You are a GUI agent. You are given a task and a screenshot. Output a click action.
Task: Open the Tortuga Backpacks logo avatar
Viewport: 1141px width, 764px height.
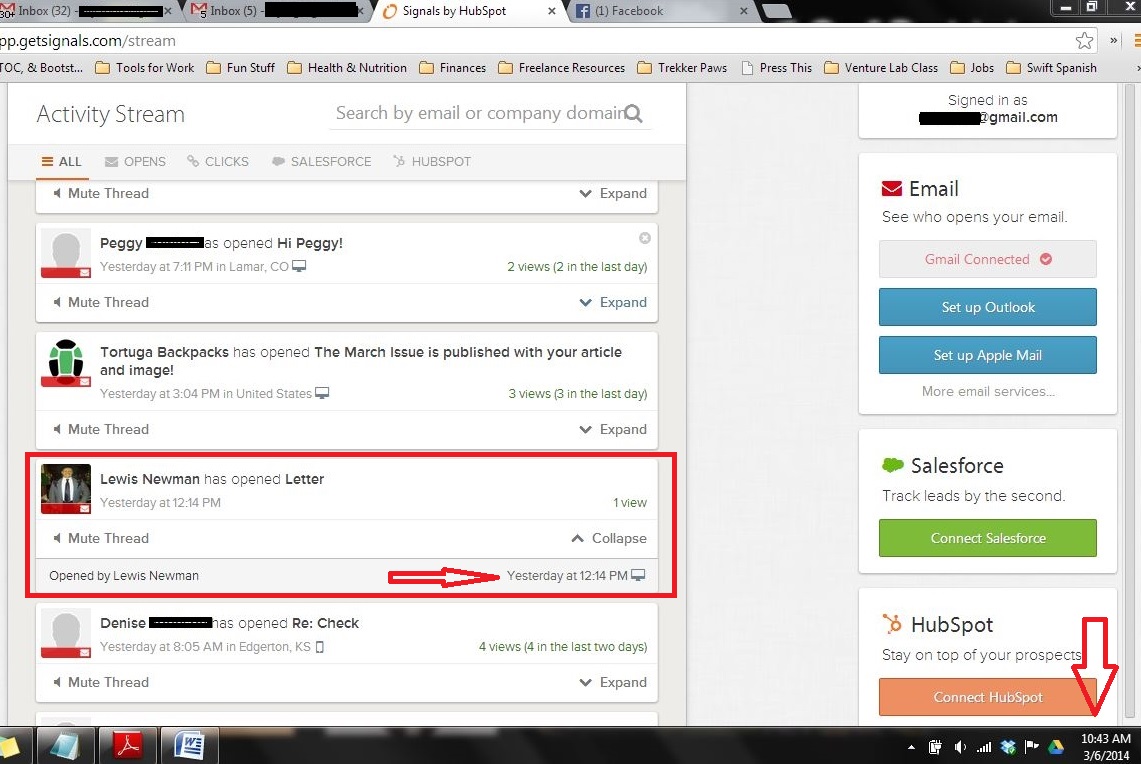tap(65, 362)
